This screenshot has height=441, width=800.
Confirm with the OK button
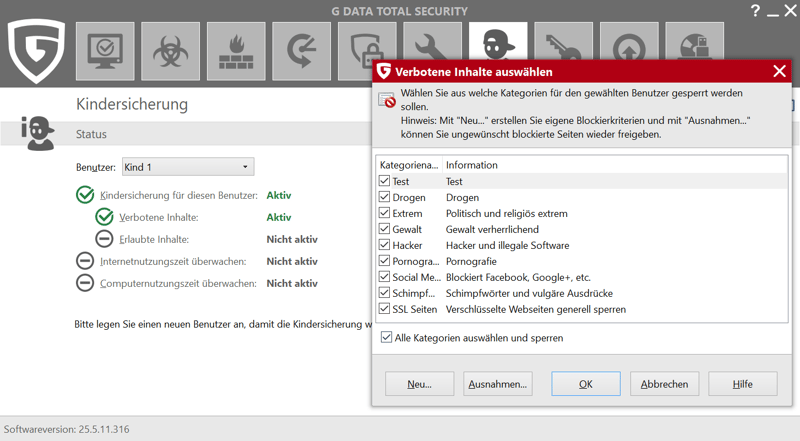(x=586, y=384)
